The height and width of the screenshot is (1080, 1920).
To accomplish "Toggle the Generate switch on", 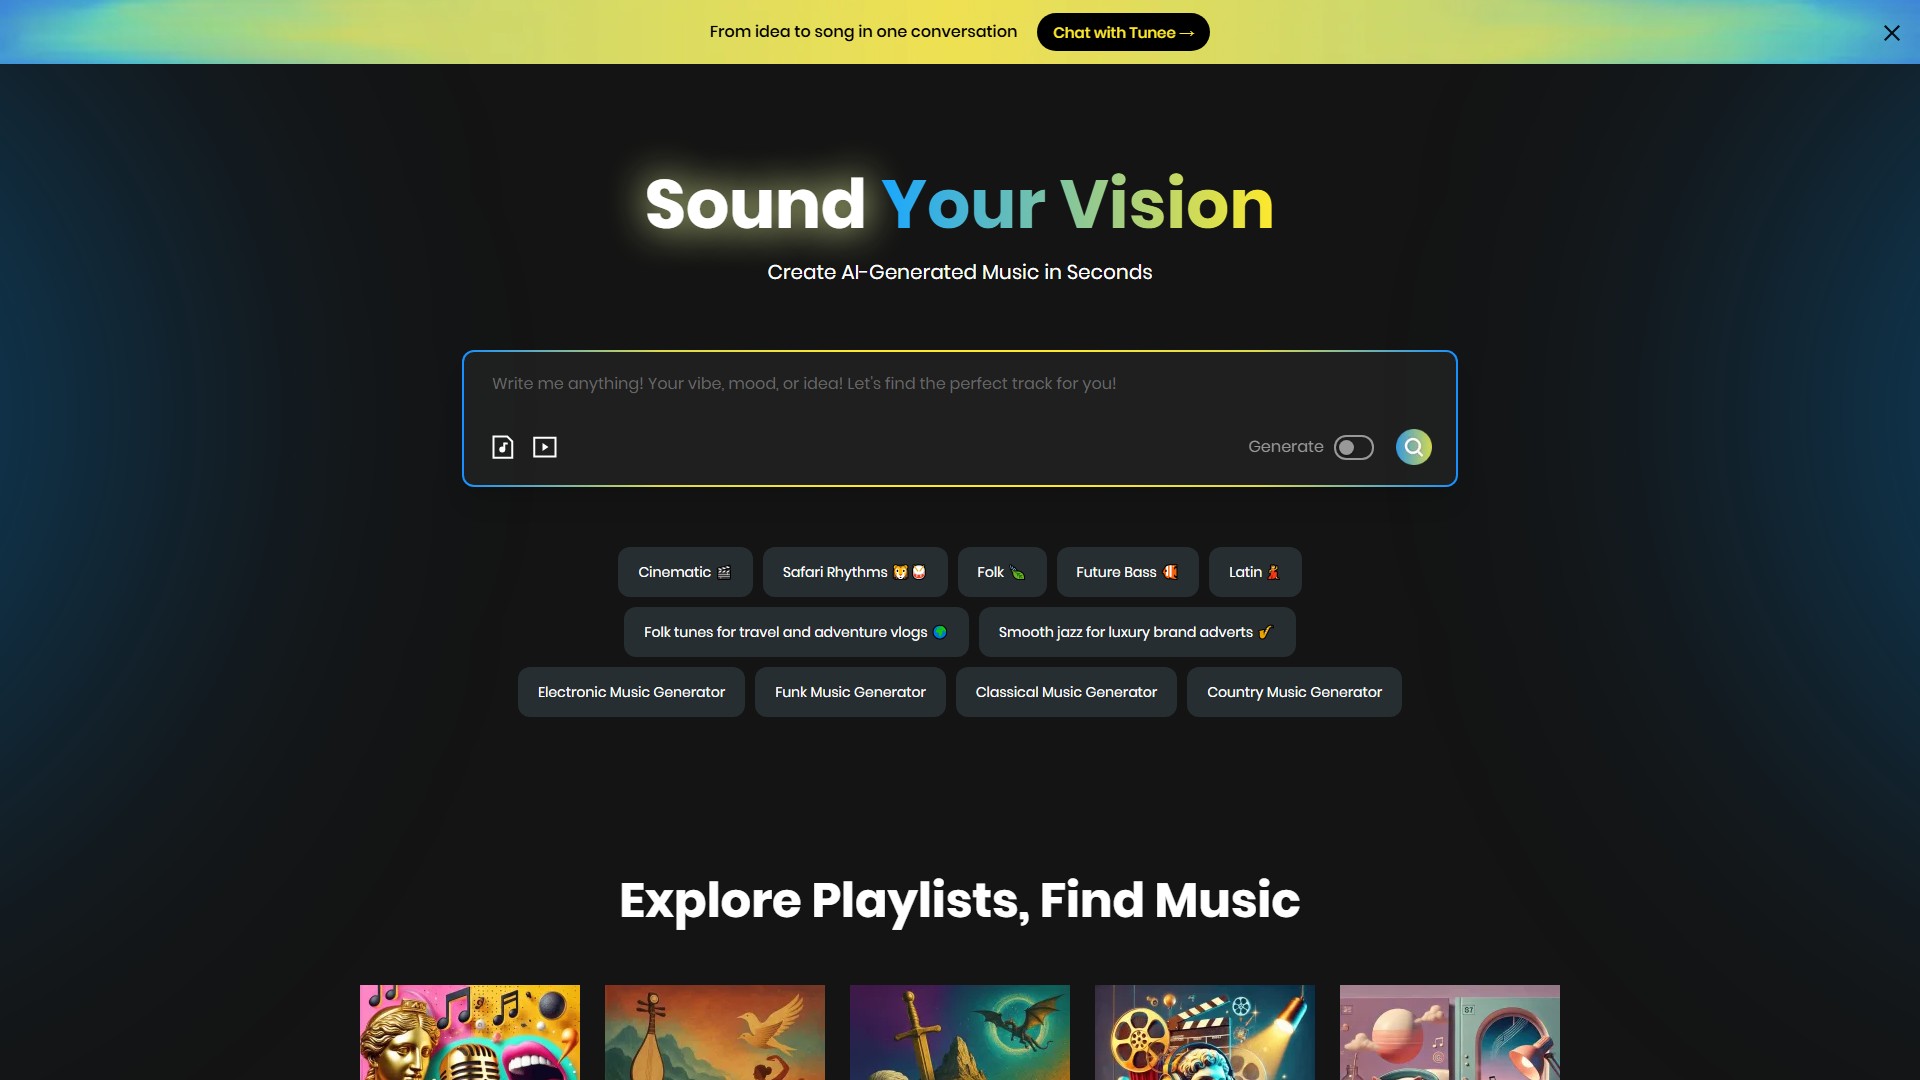I will point(1354,447).
